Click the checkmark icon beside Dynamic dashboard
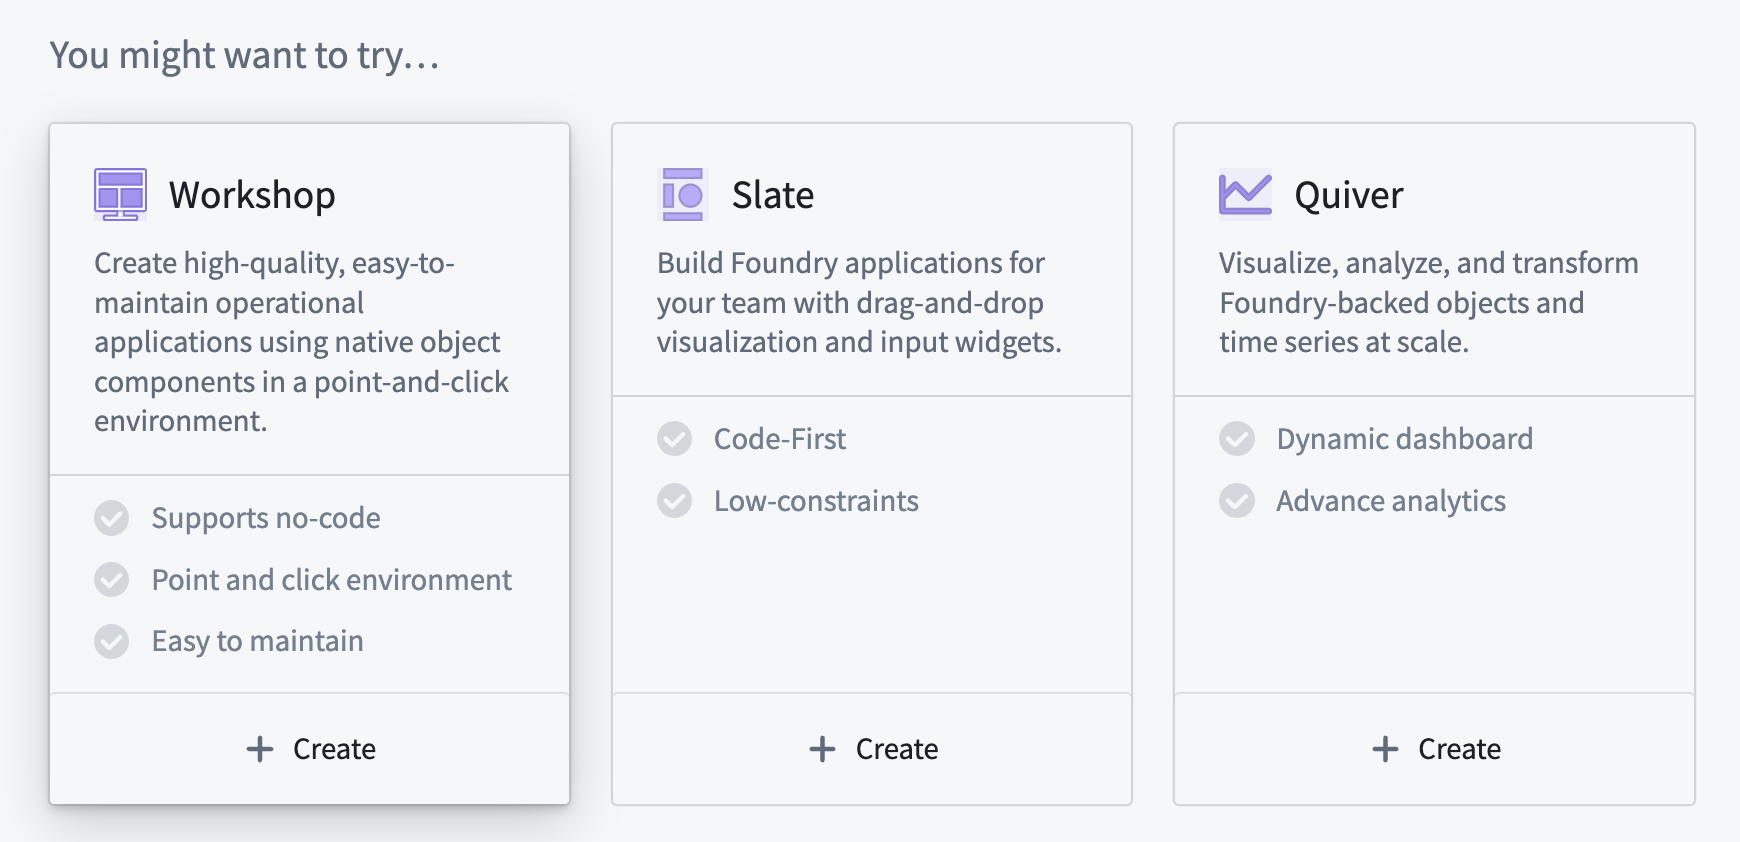Image resolution: width=1740 pixels, height=842 pixels. [x=1237, y=439]
